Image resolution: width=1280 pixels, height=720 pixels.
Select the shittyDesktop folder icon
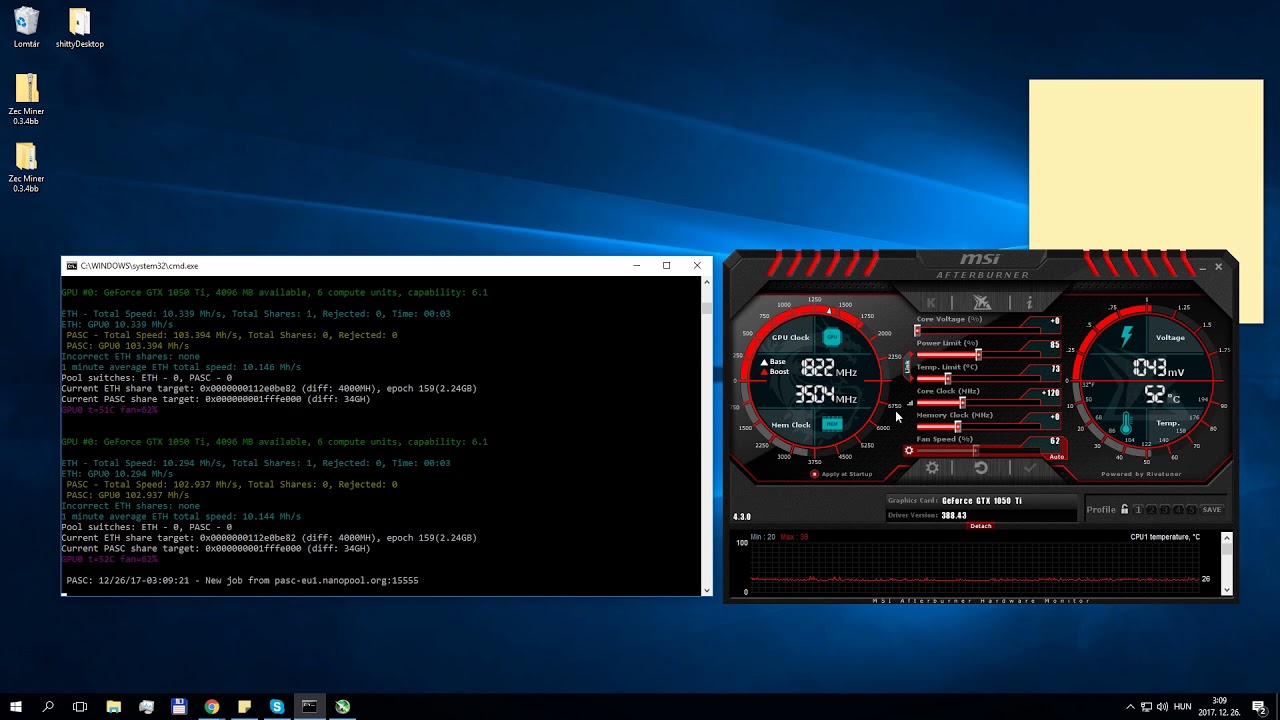tap(80, 28)
